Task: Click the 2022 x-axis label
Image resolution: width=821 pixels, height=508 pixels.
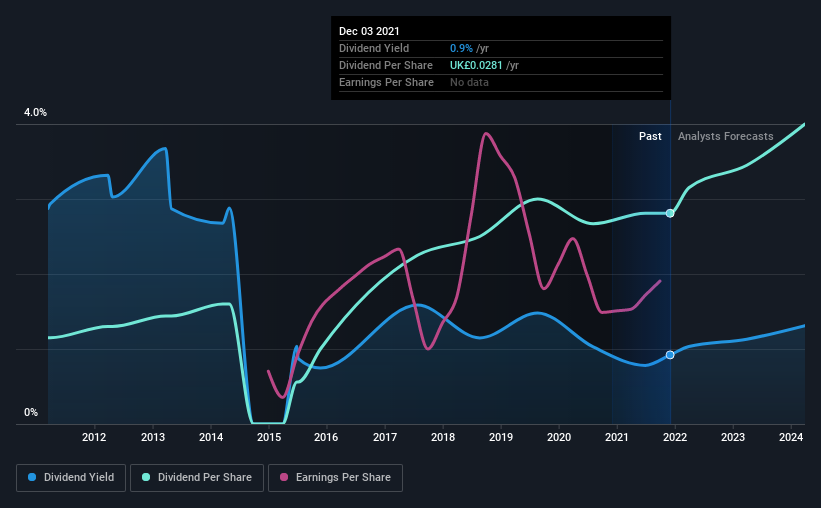Action: click(x=675, y=437)
